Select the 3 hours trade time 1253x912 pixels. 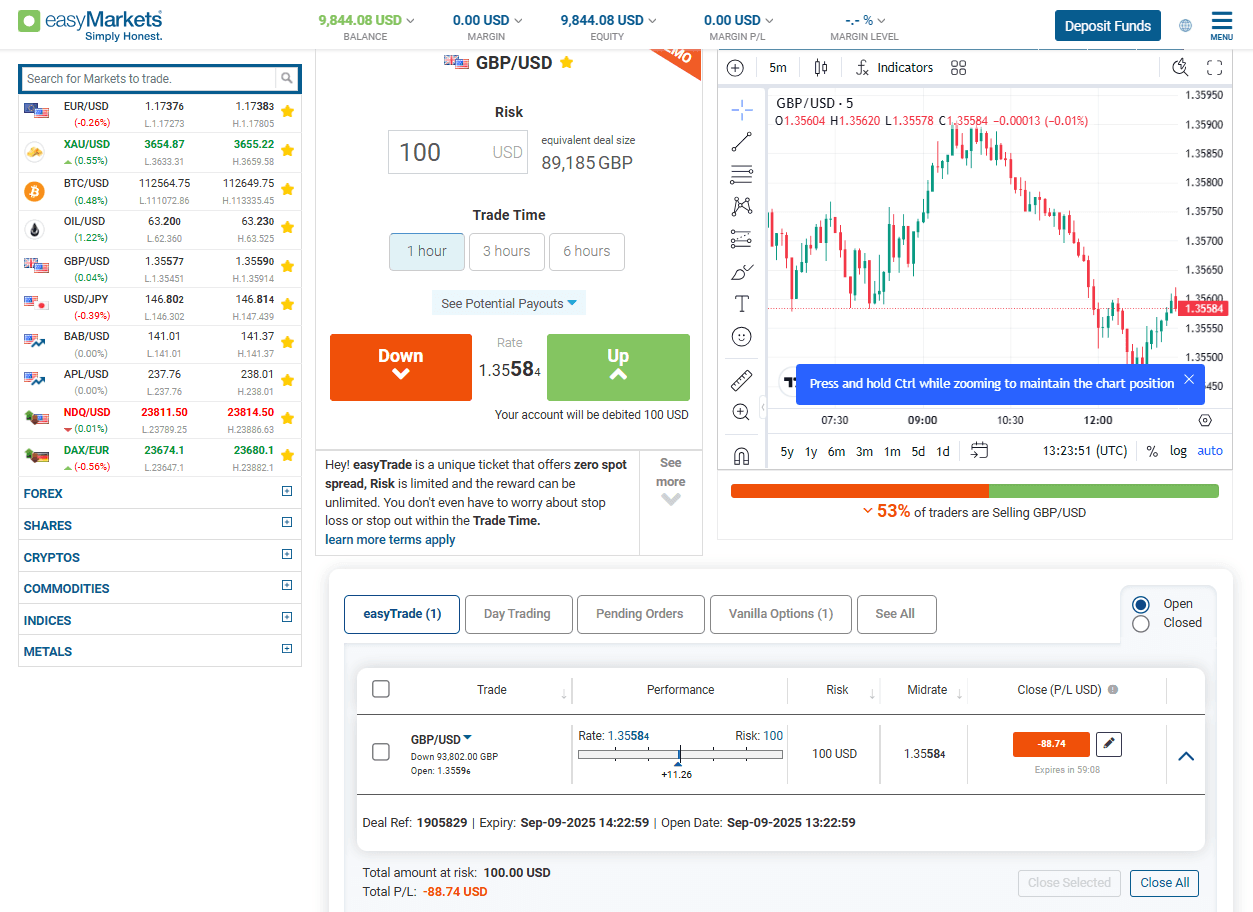click(x=507, y=252)
